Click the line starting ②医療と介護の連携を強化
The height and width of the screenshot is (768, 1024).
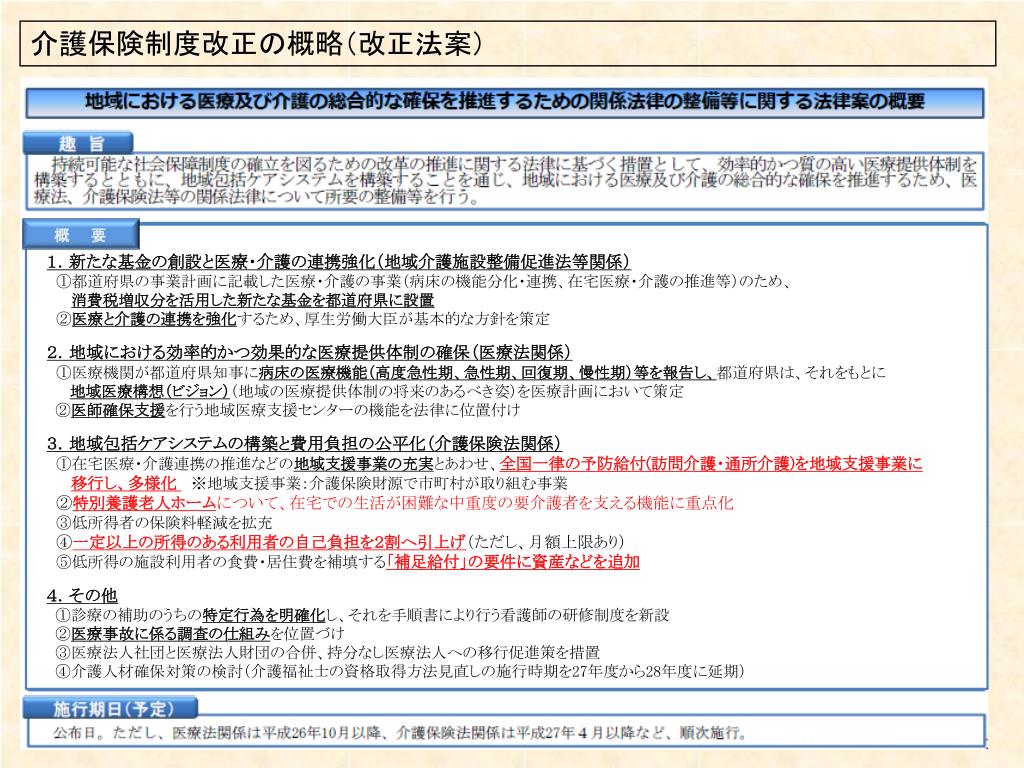point(303,319)
